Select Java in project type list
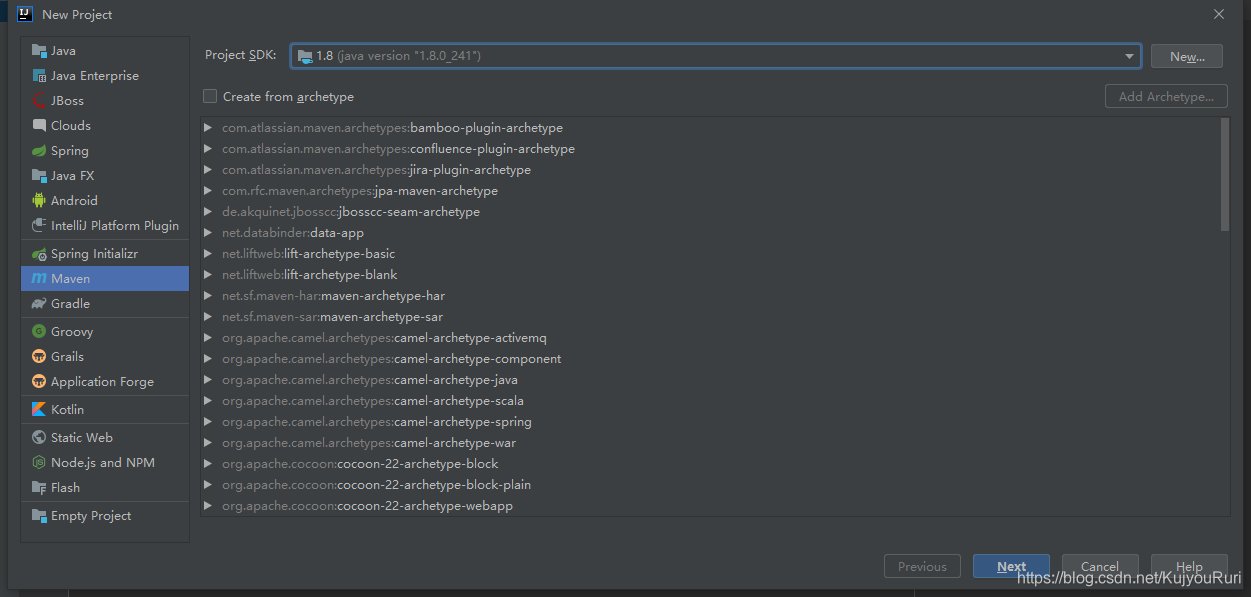The image size is (1251, 597). (105, 51)
